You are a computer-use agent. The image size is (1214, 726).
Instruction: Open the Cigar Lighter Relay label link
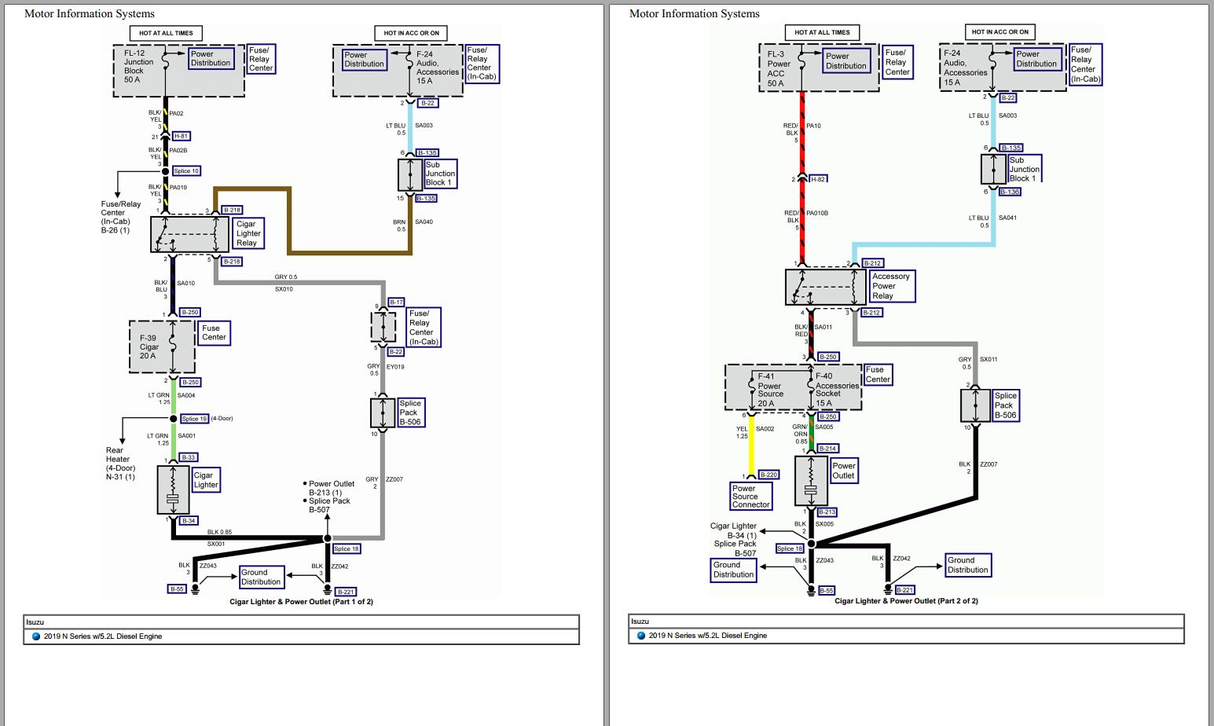click(x=247, y=234)
